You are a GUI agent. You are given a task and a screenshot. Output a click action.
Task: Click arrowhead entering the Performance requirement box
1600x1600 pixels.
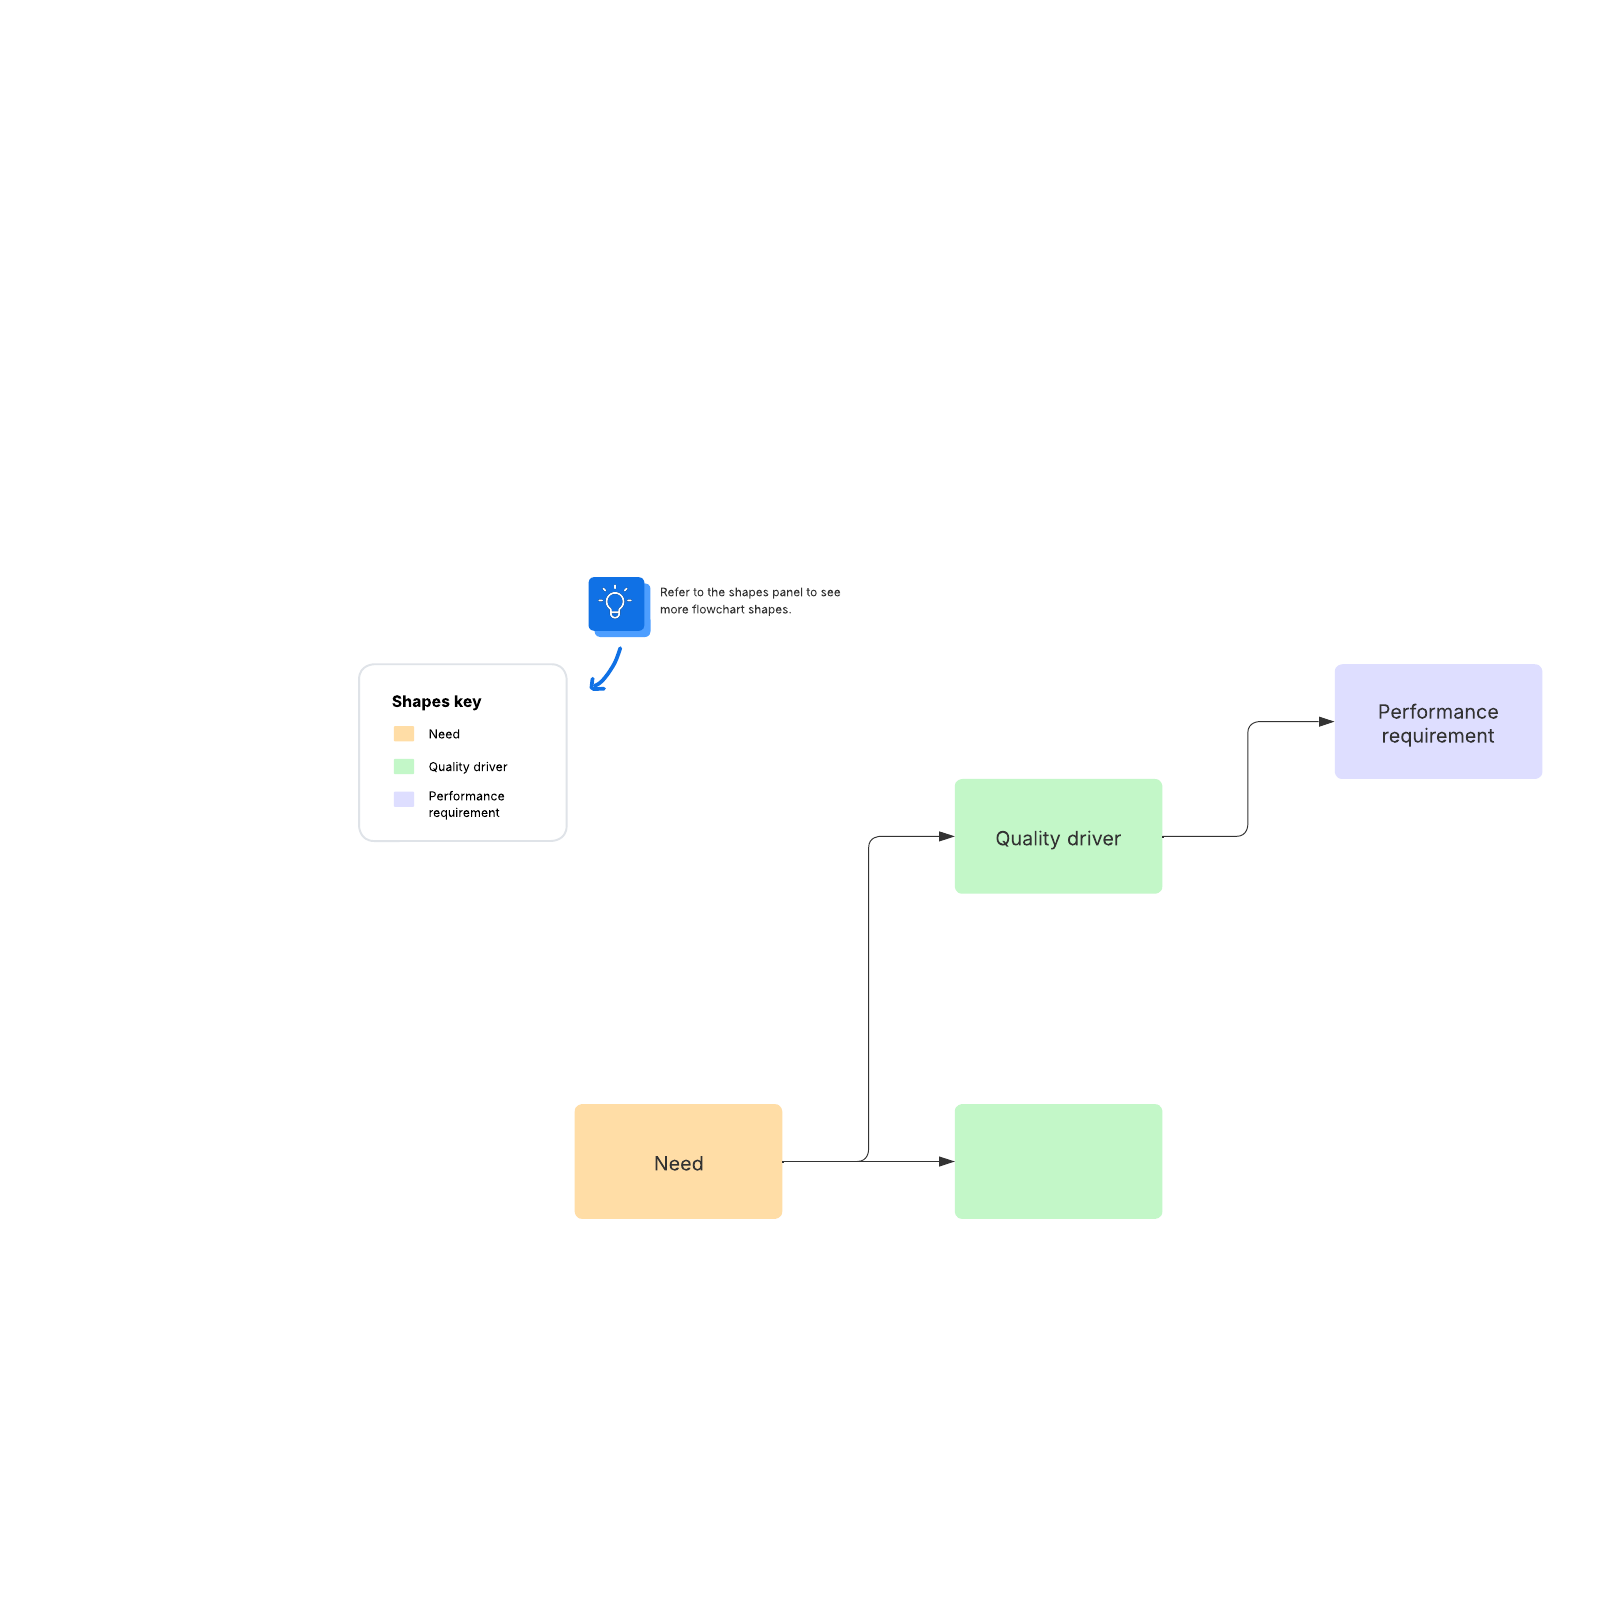coord(1326,721)
